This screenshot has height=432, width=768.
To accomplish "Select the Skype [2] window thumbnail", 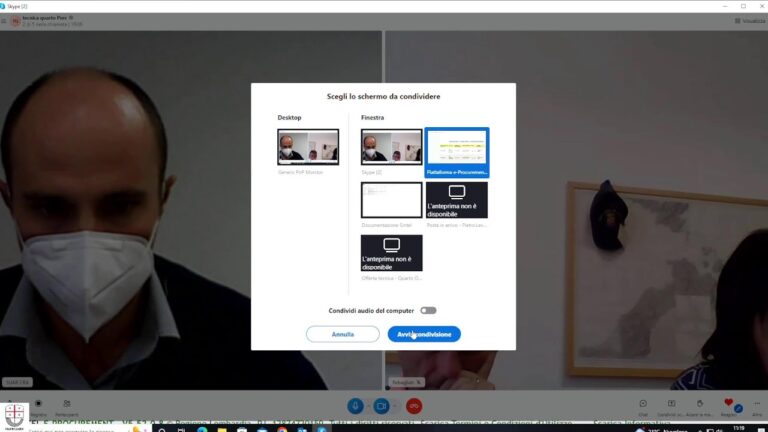I will (391, 147).
